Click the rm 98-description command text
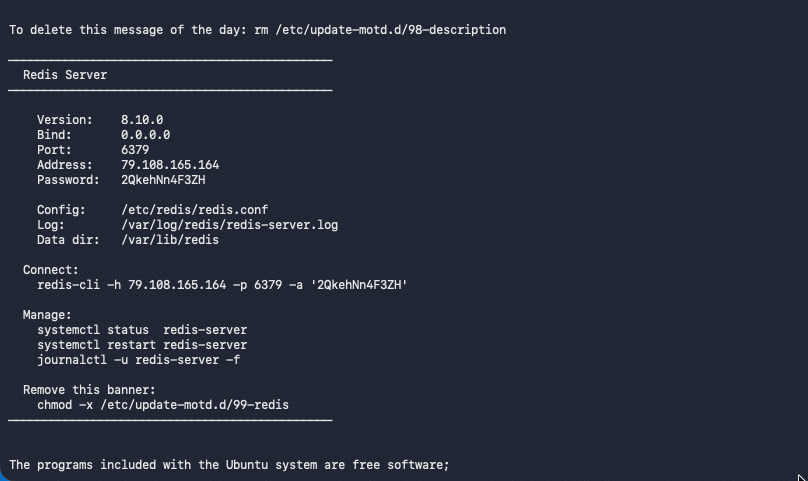 tap(380, 30)
